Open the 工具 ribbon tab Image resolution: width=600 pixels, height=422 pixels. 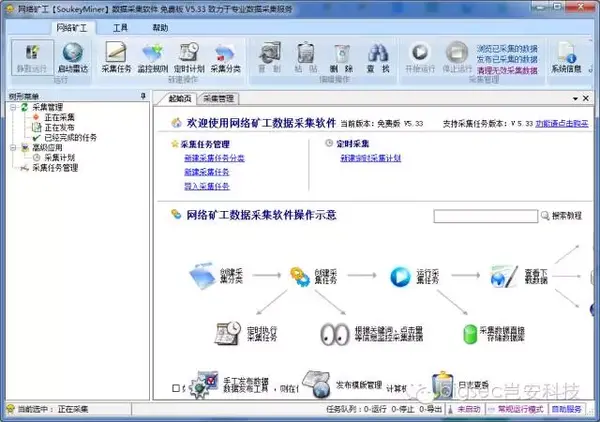coord(120,28)
